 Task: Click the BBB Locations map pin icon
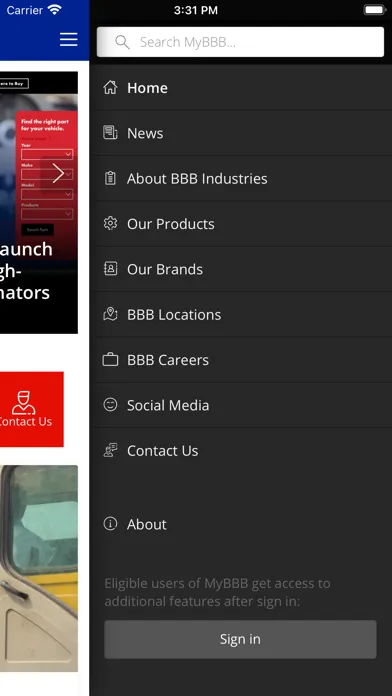110,314
